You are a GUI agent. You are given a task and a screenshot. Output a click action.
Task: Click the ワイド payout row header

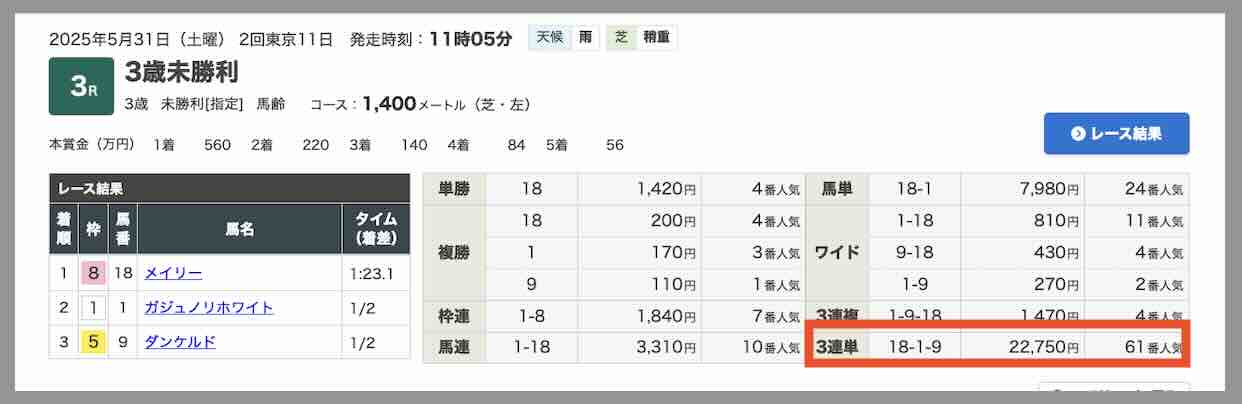[x=838, y=252]
